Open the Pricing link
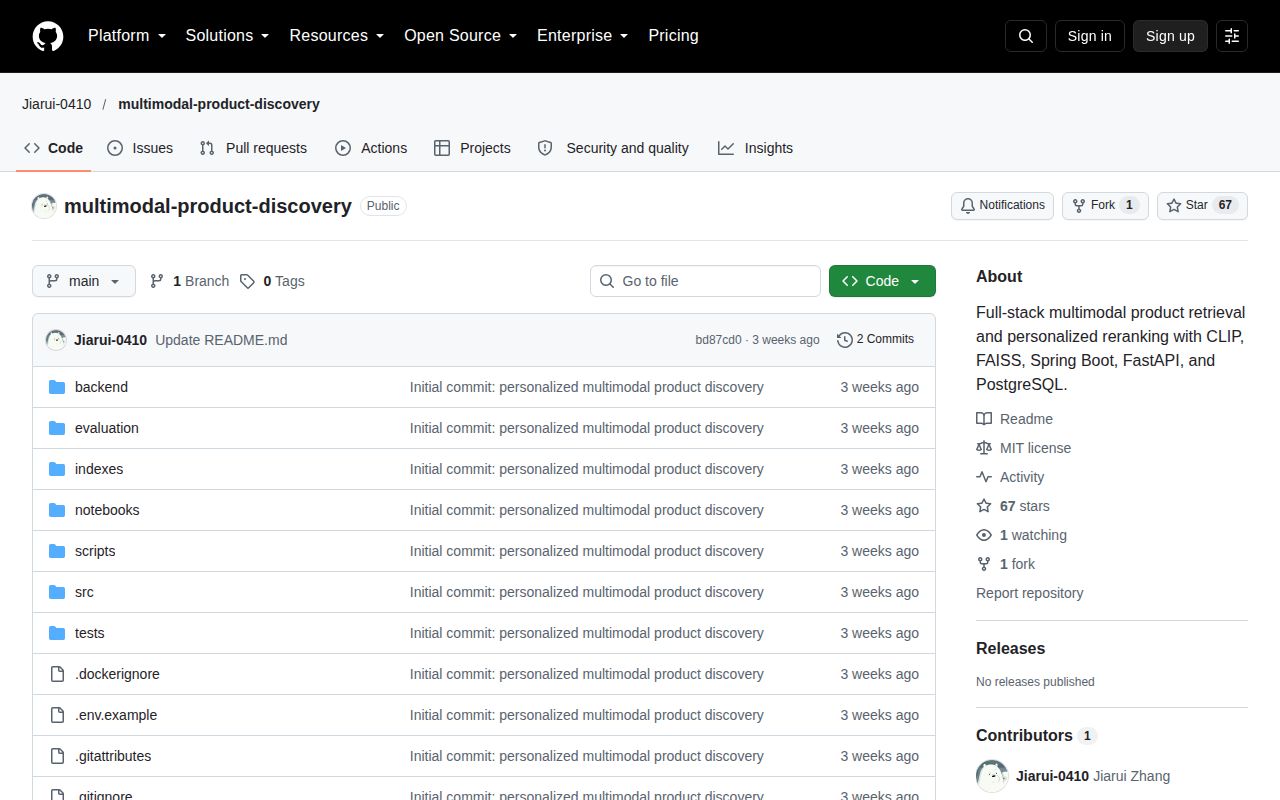The image size is (1280, 800). (673, 36)
